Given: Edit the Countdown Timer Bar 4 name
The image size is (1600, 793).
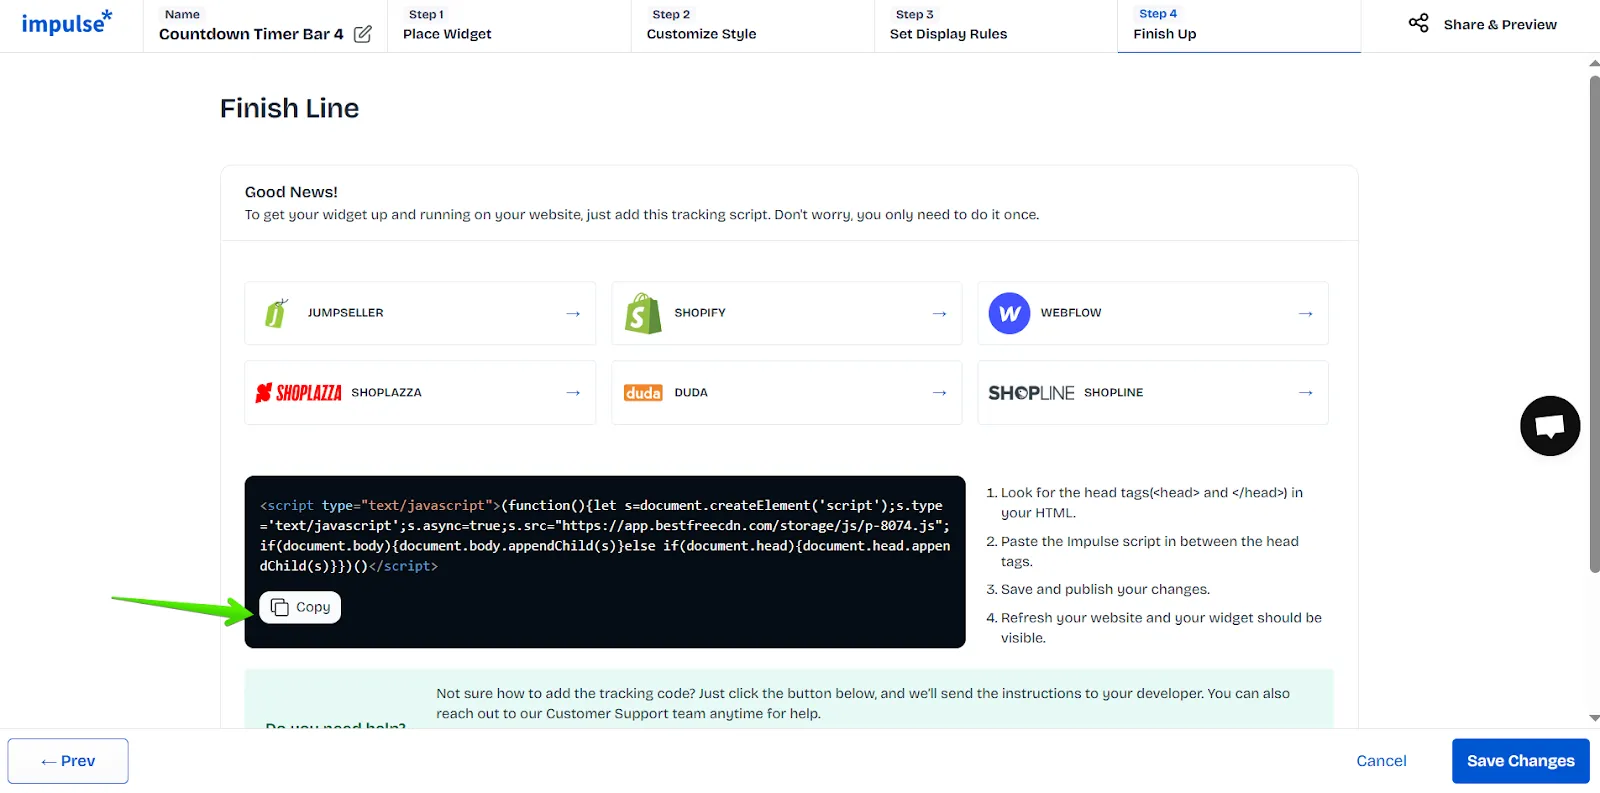Looking at the screenshot, I should pos(363,34).
